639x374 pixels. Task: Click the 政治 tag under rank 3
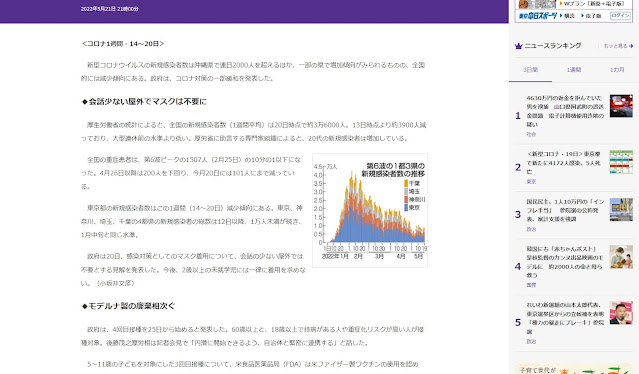531,229
